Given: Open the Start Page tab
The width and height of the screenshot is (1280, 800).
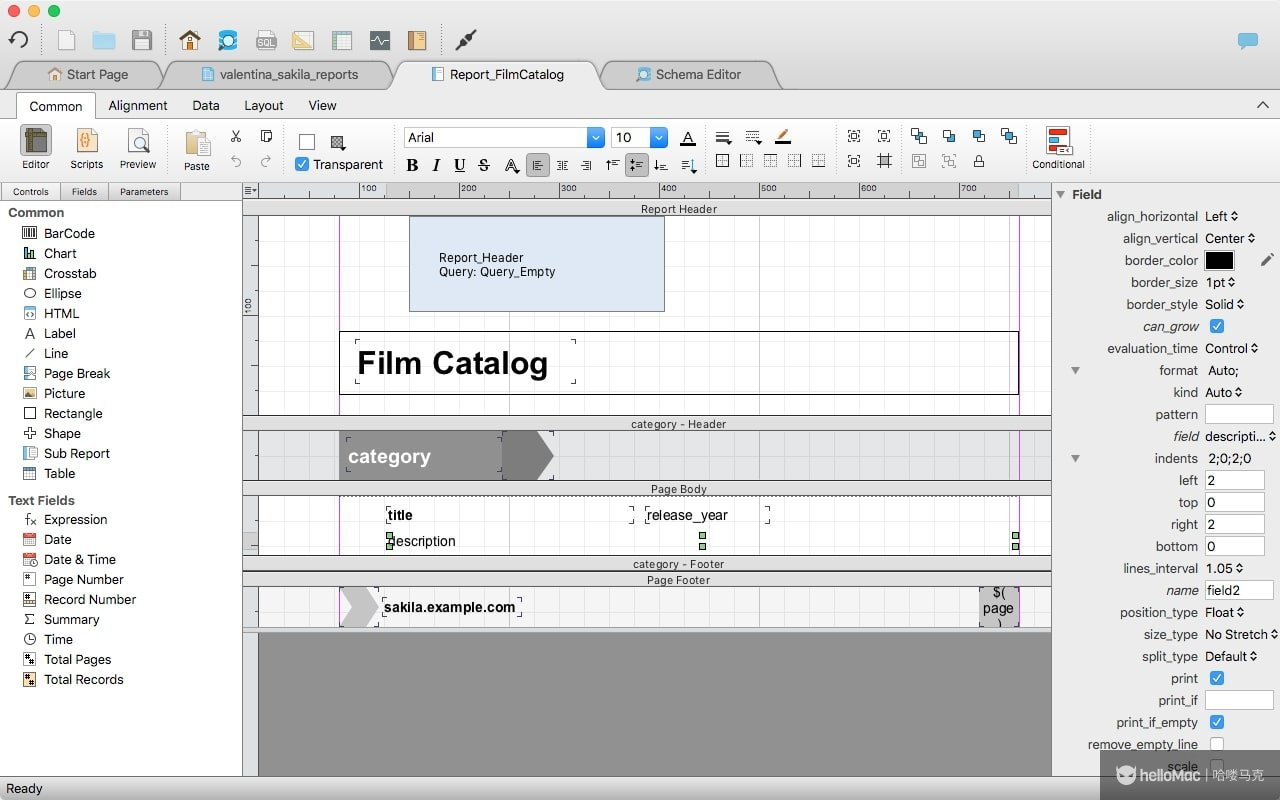Looking at the screenshot, I should 87,74.
